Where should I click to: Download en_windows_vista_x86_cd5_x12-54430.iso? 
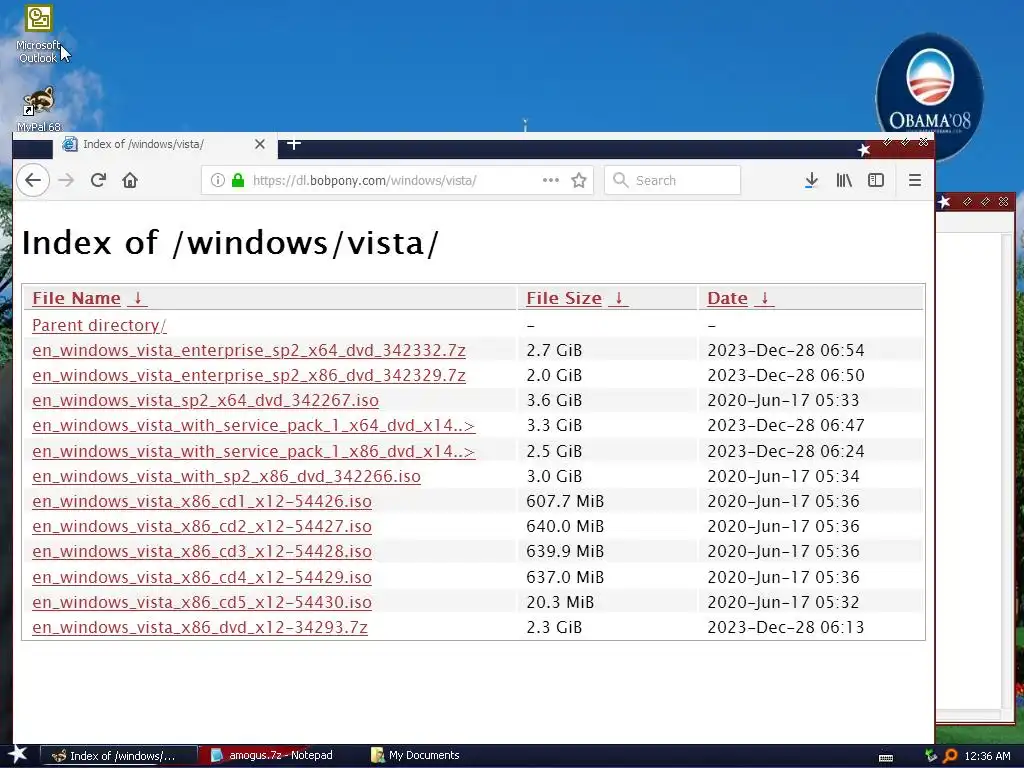(202, 602)
